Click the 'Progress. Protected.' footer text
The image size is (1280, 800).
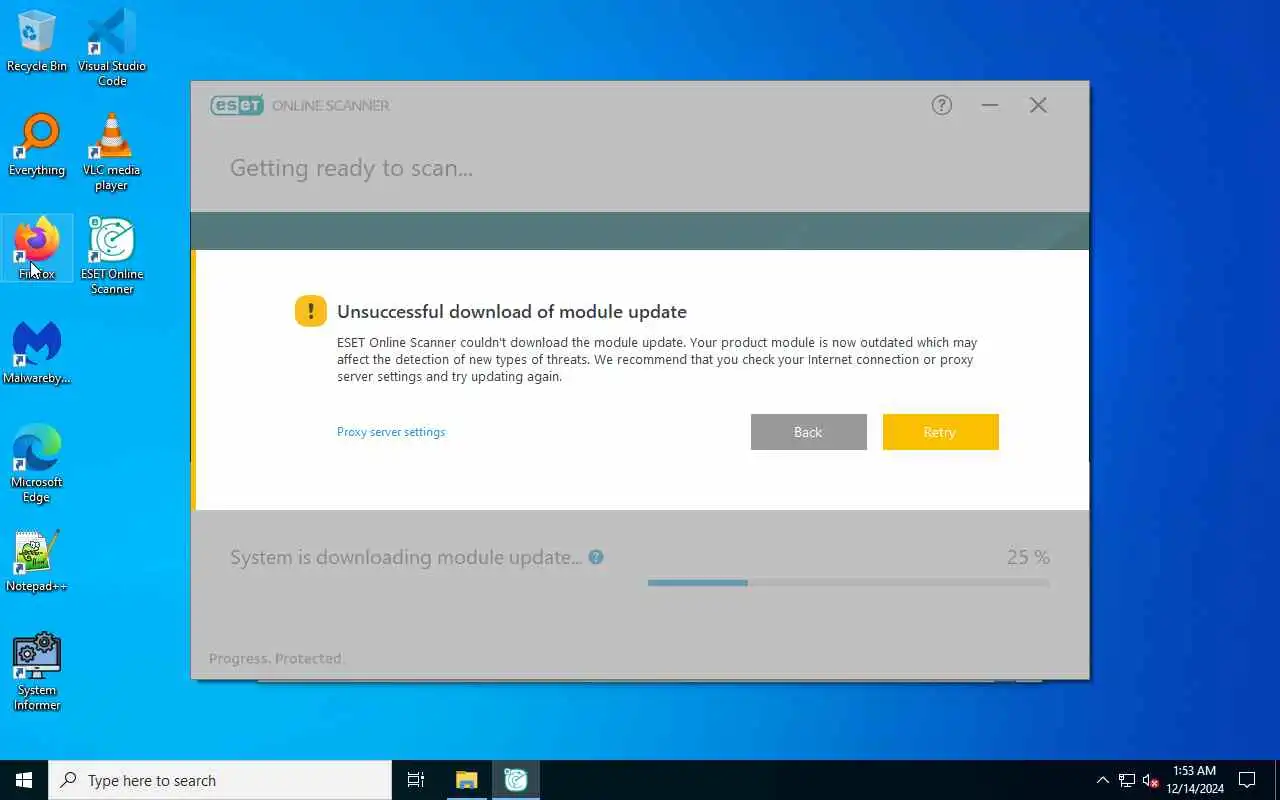point(276,658)
